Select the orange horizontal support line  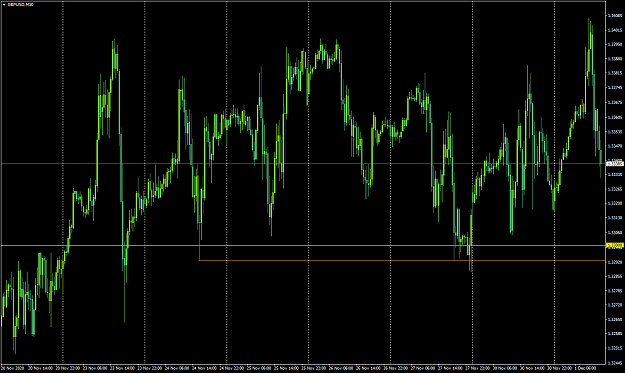(403, 260)
